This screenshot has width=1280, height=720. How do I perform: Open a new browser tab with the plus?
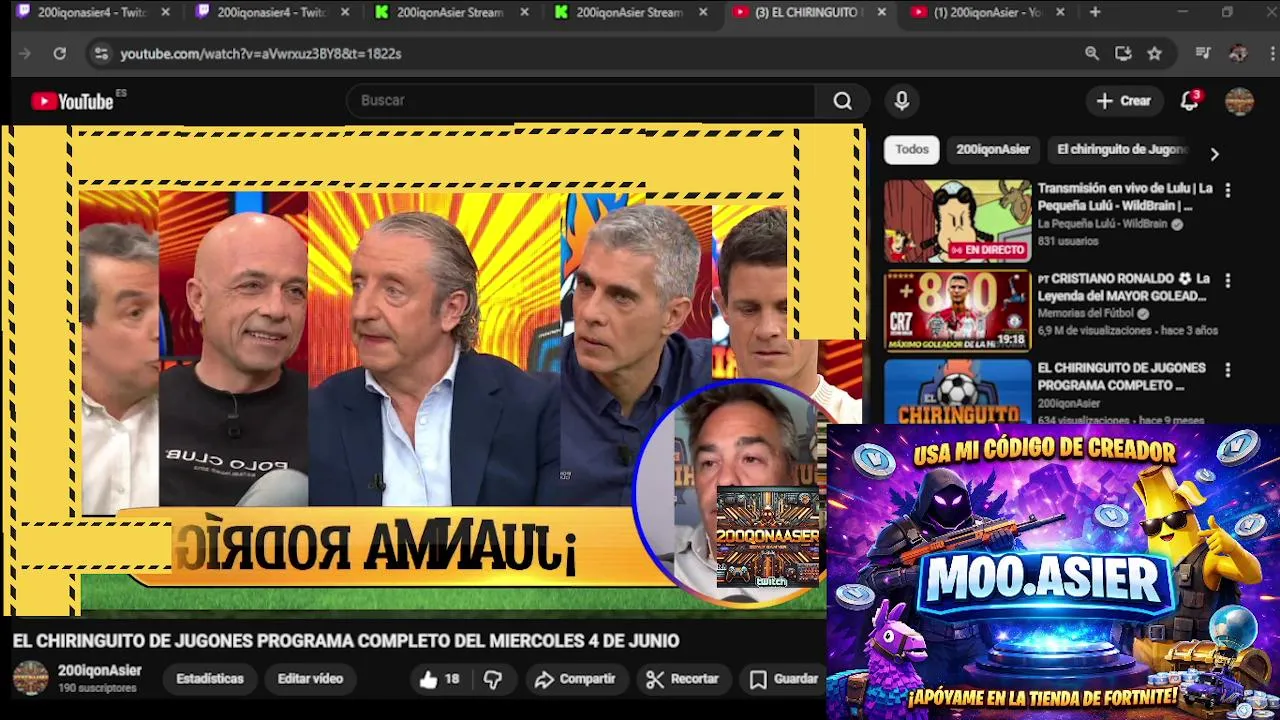coord(1095,12)
